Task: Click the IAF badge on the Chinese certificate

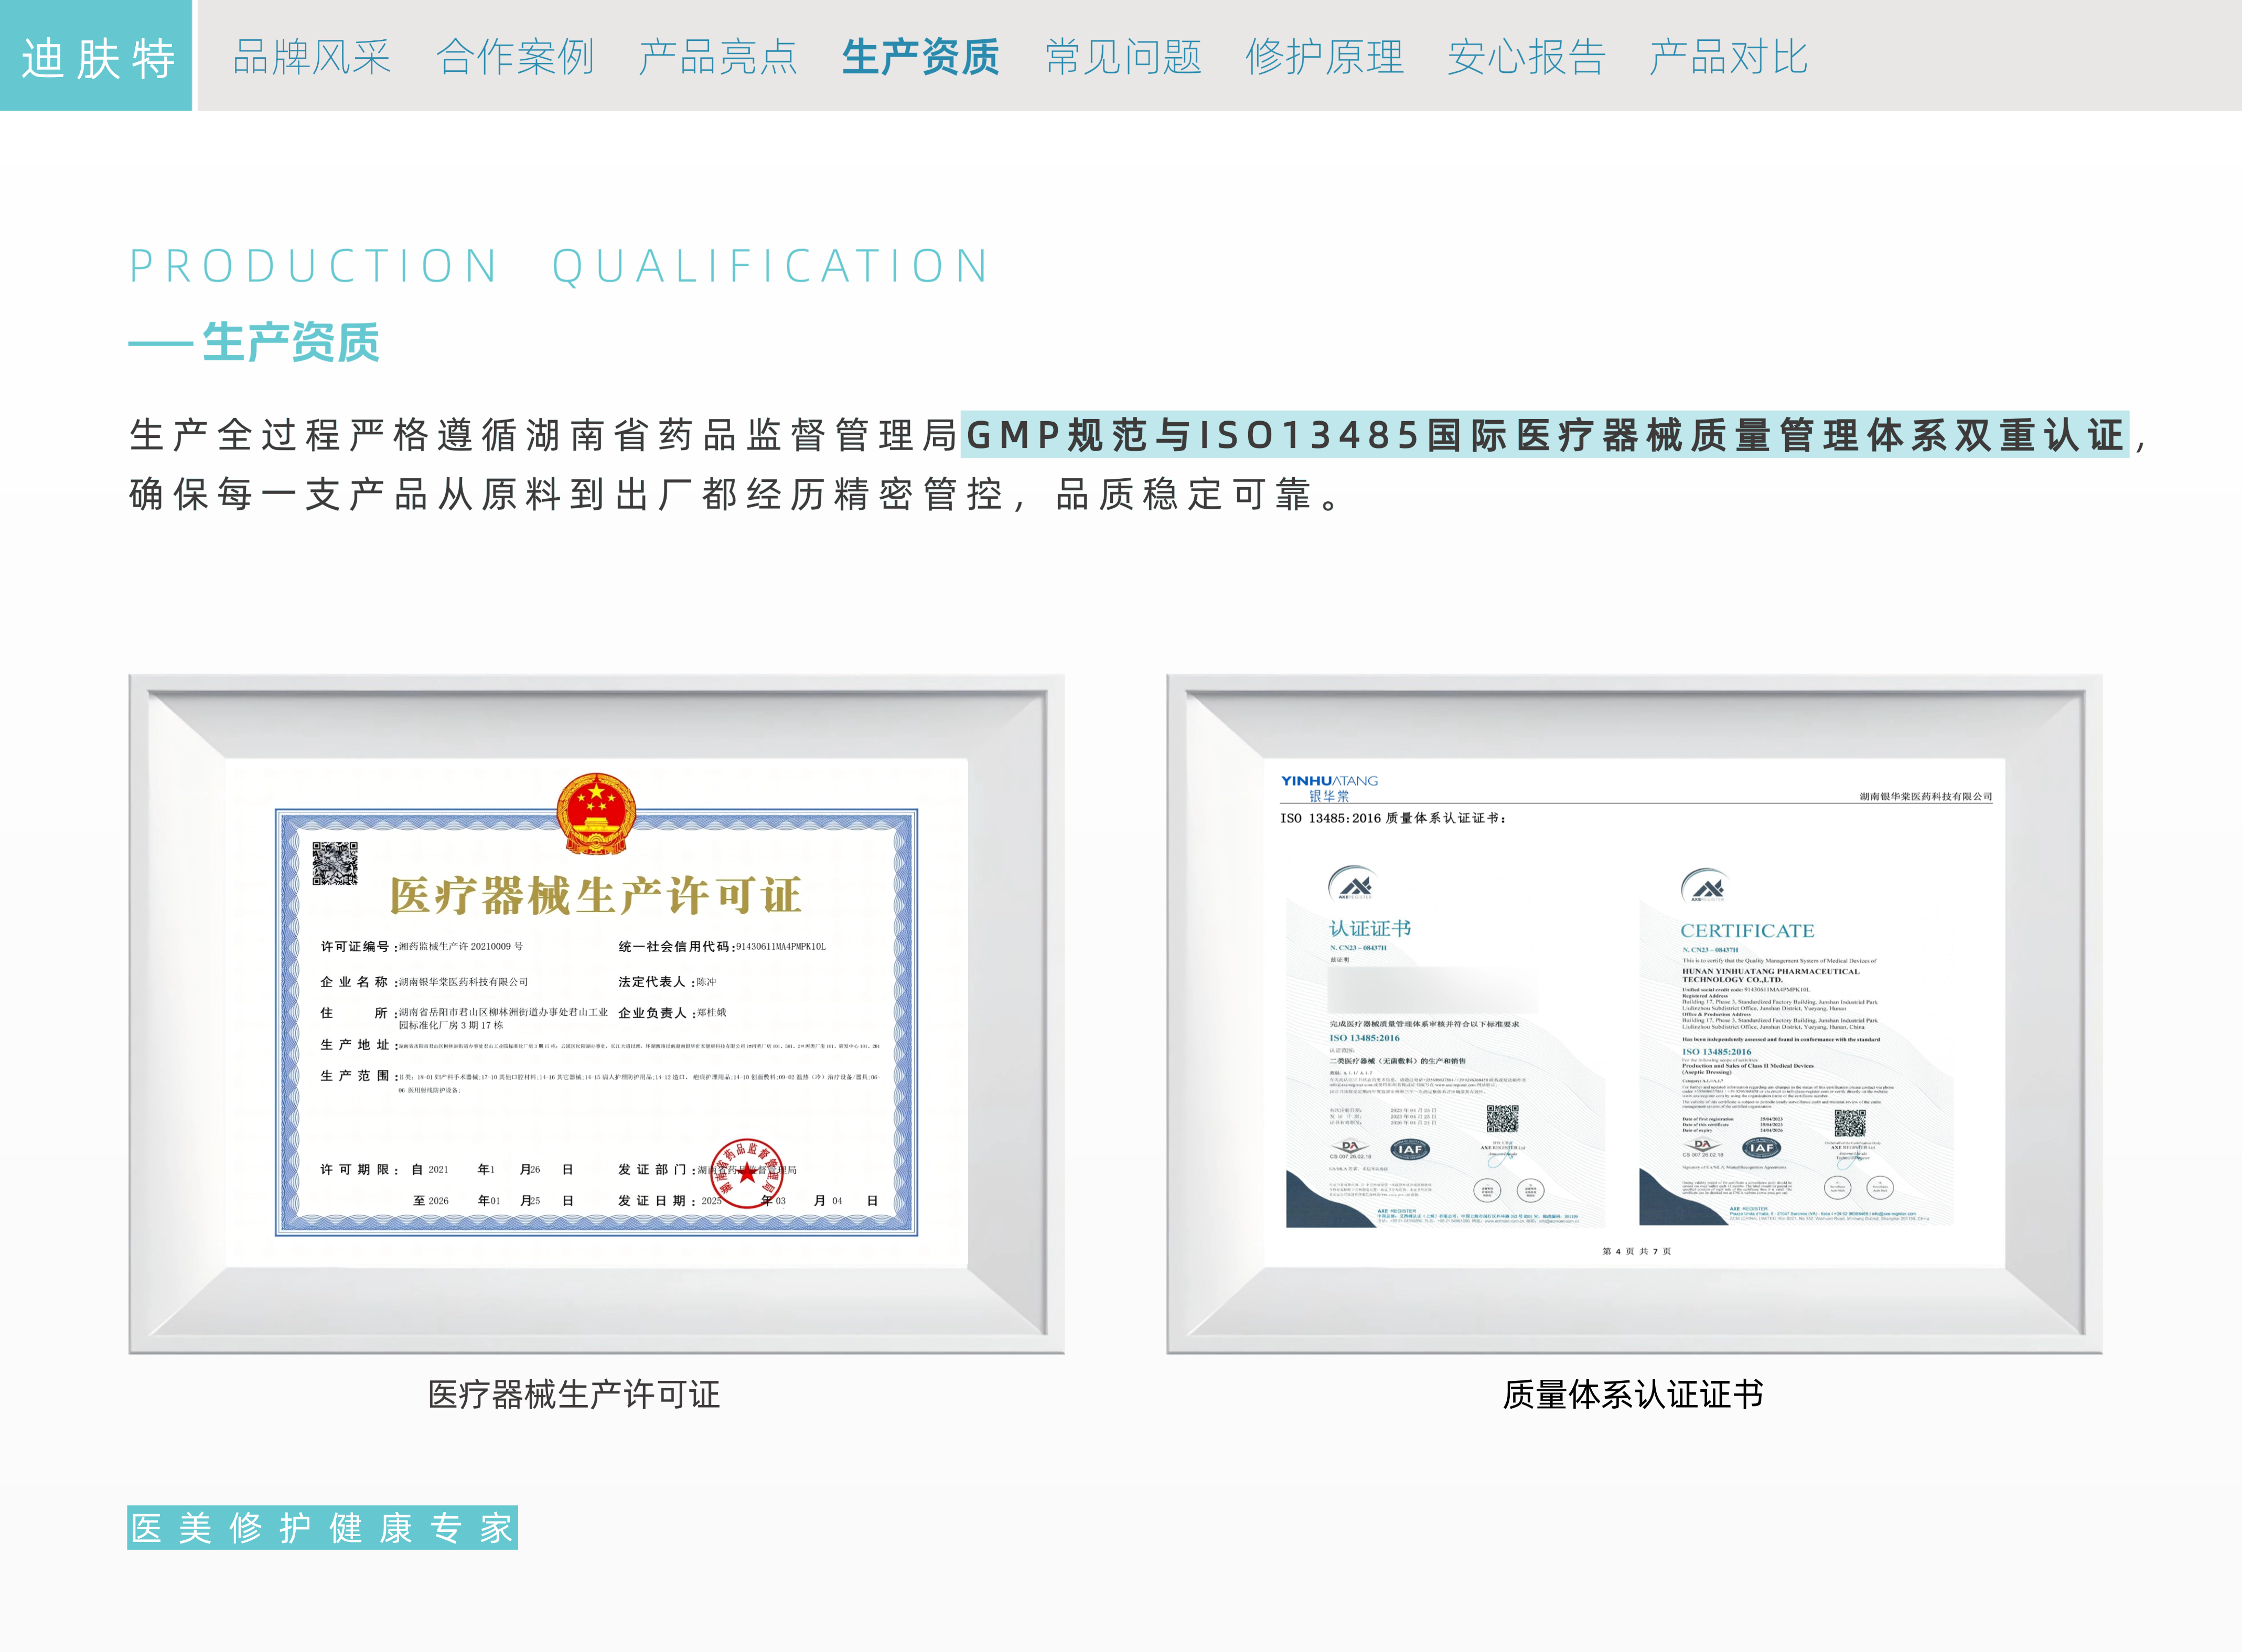Action: coord(1410,1149)
